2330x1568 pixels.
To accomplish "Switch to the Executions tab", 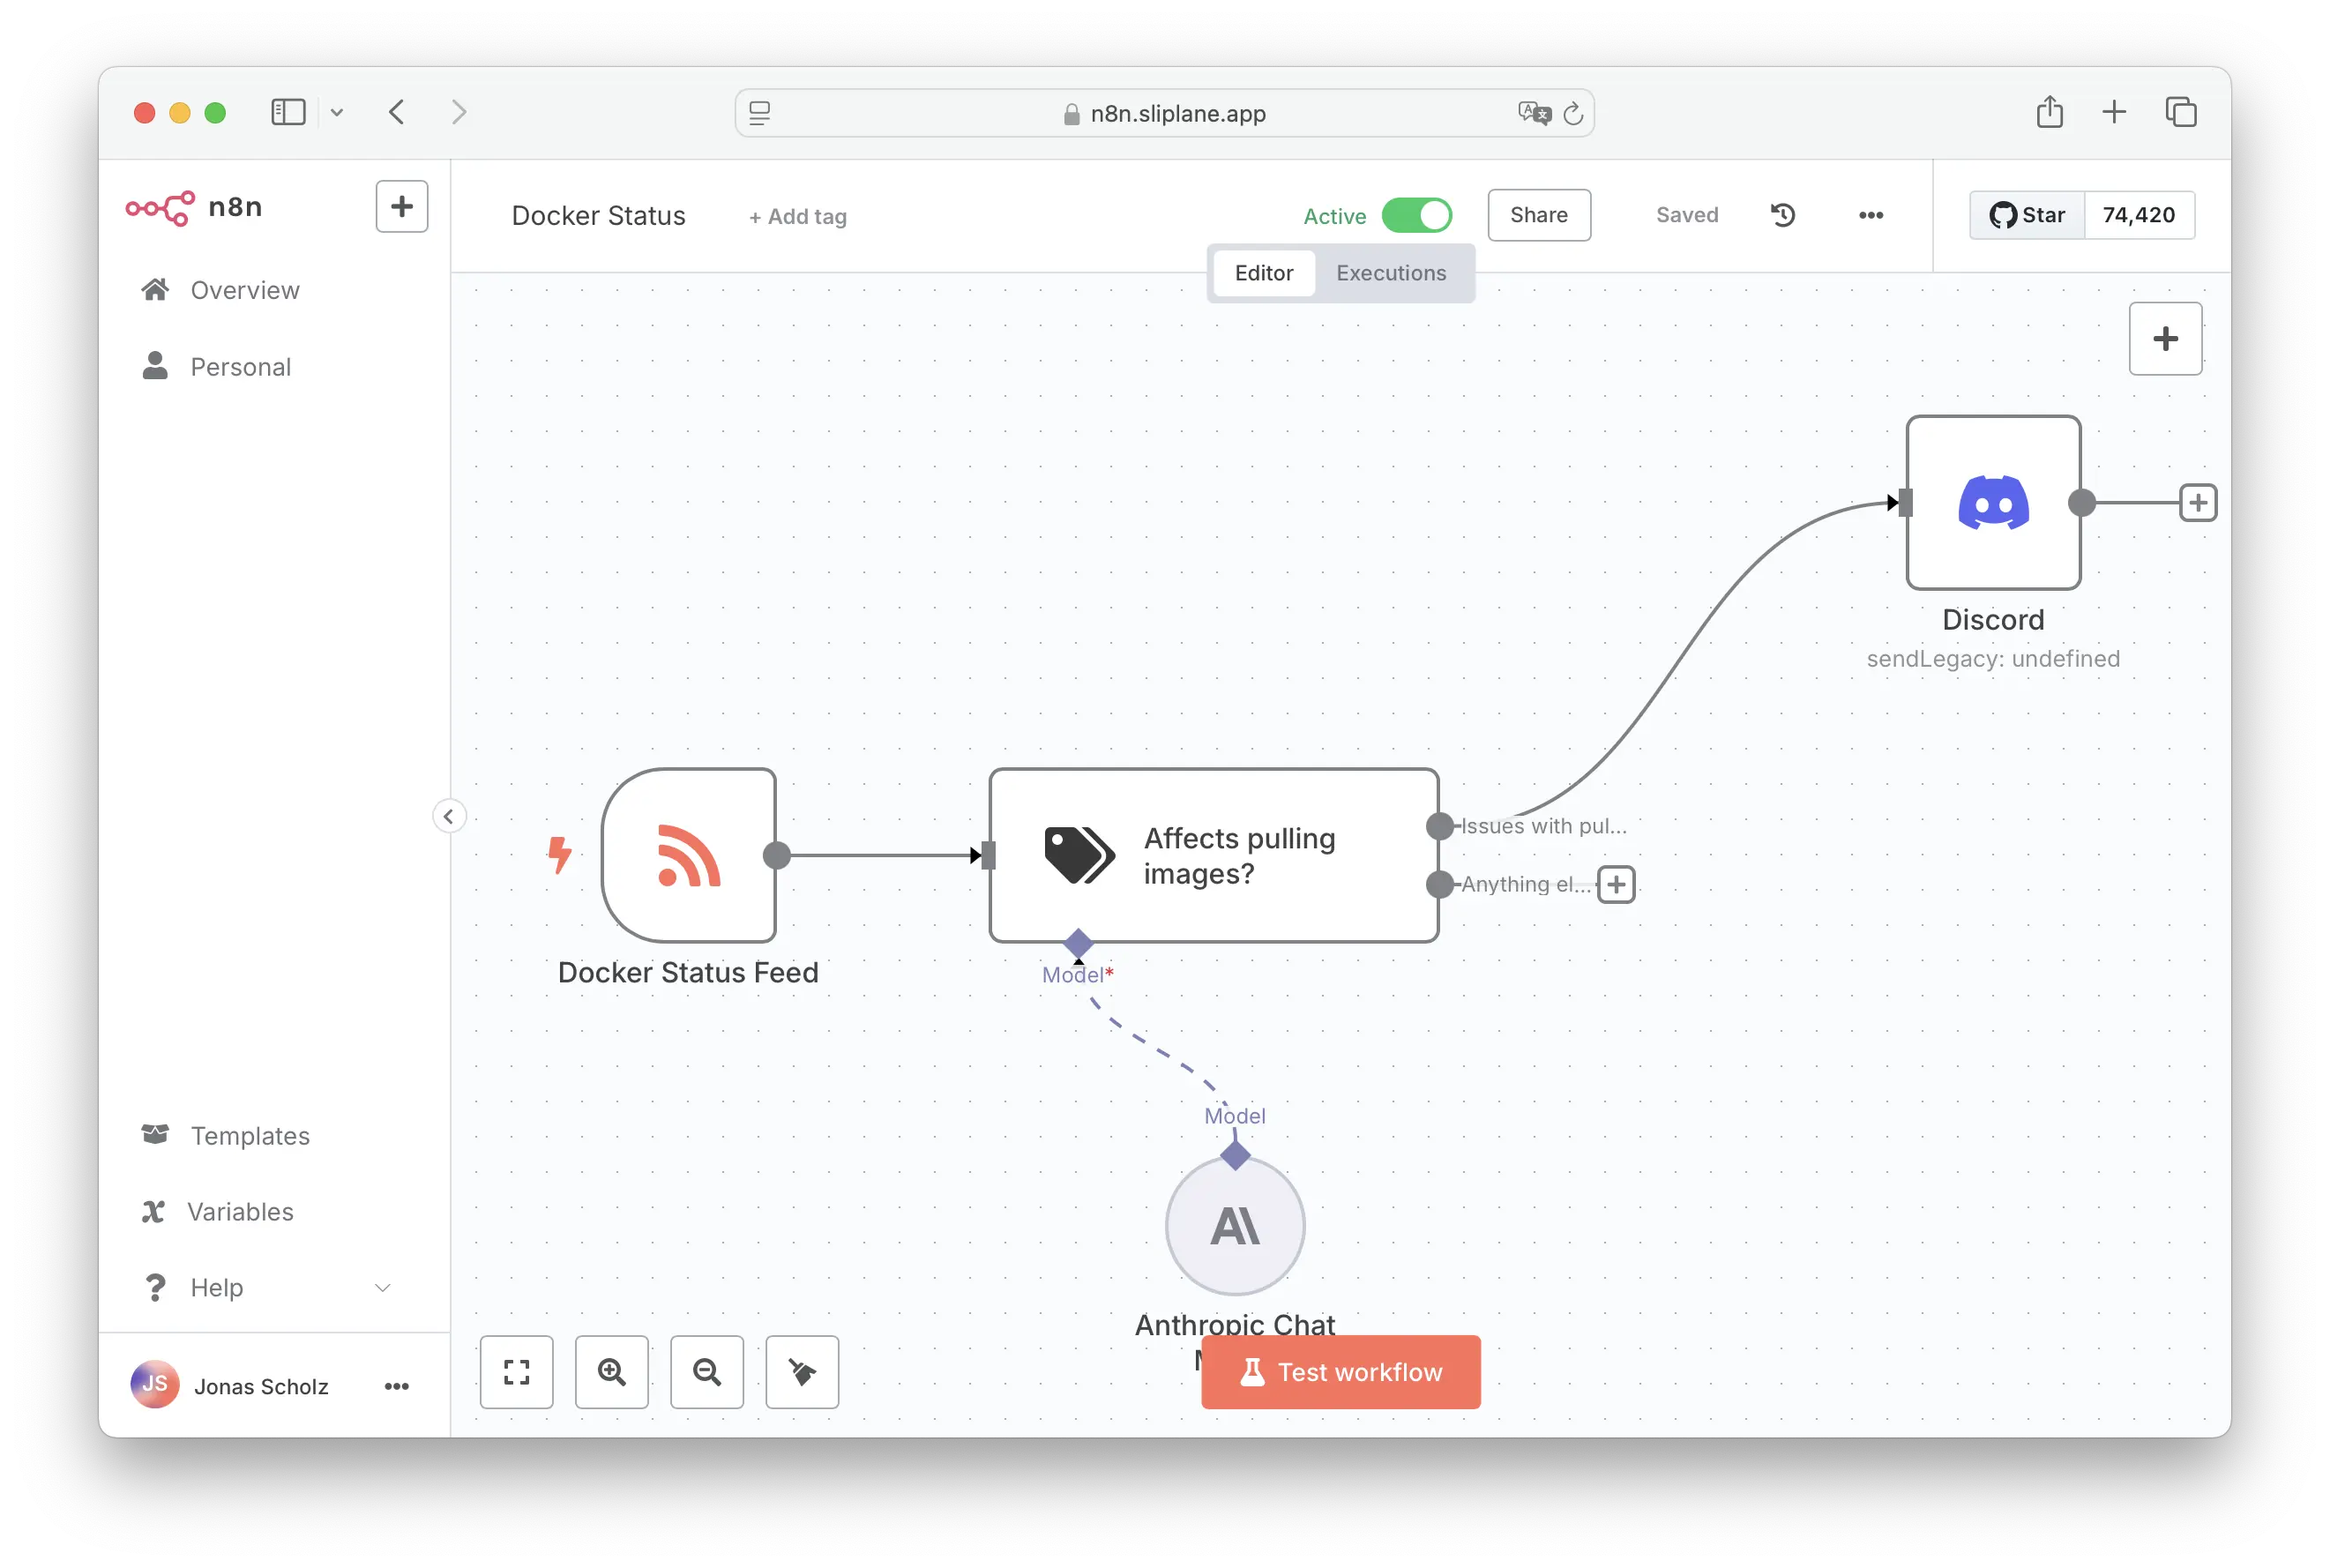I will pos(1390,273).
